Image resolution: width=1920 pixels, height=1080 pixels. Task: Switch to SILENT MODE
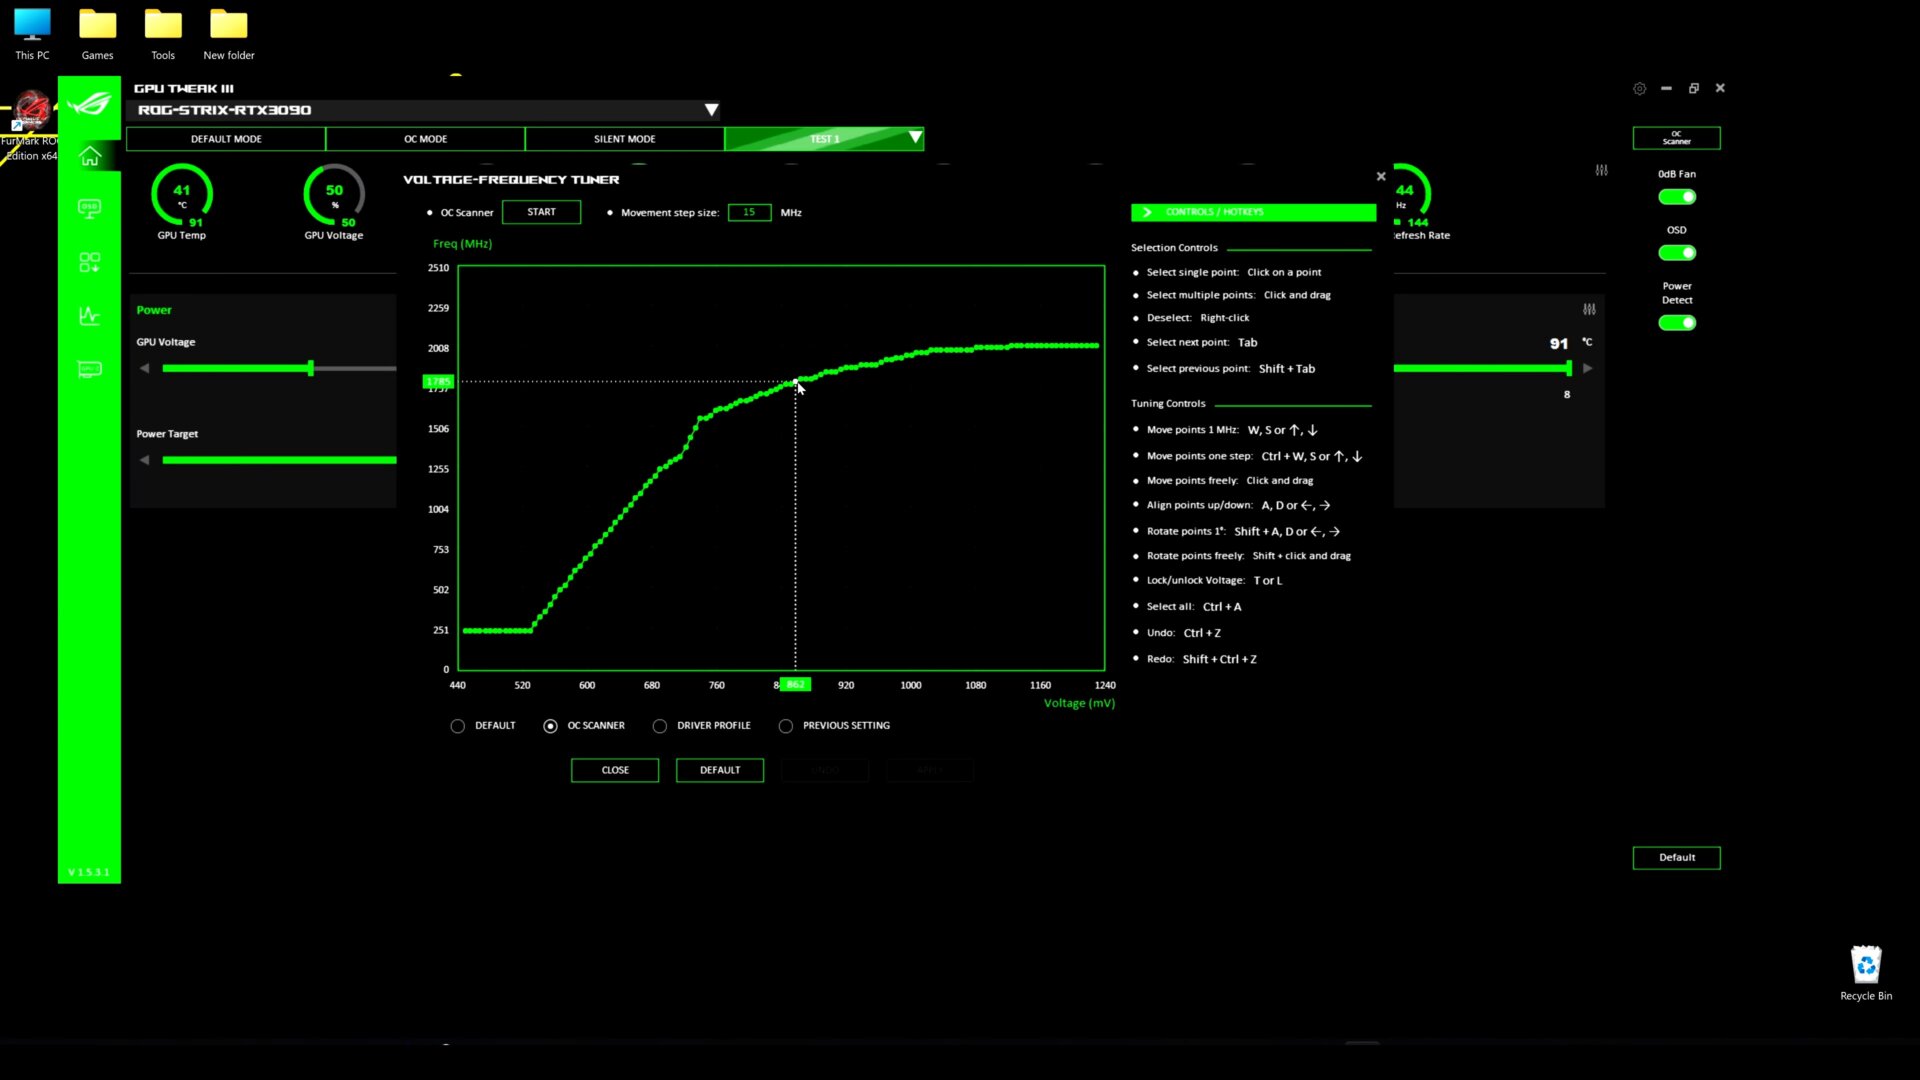(624, 138)
